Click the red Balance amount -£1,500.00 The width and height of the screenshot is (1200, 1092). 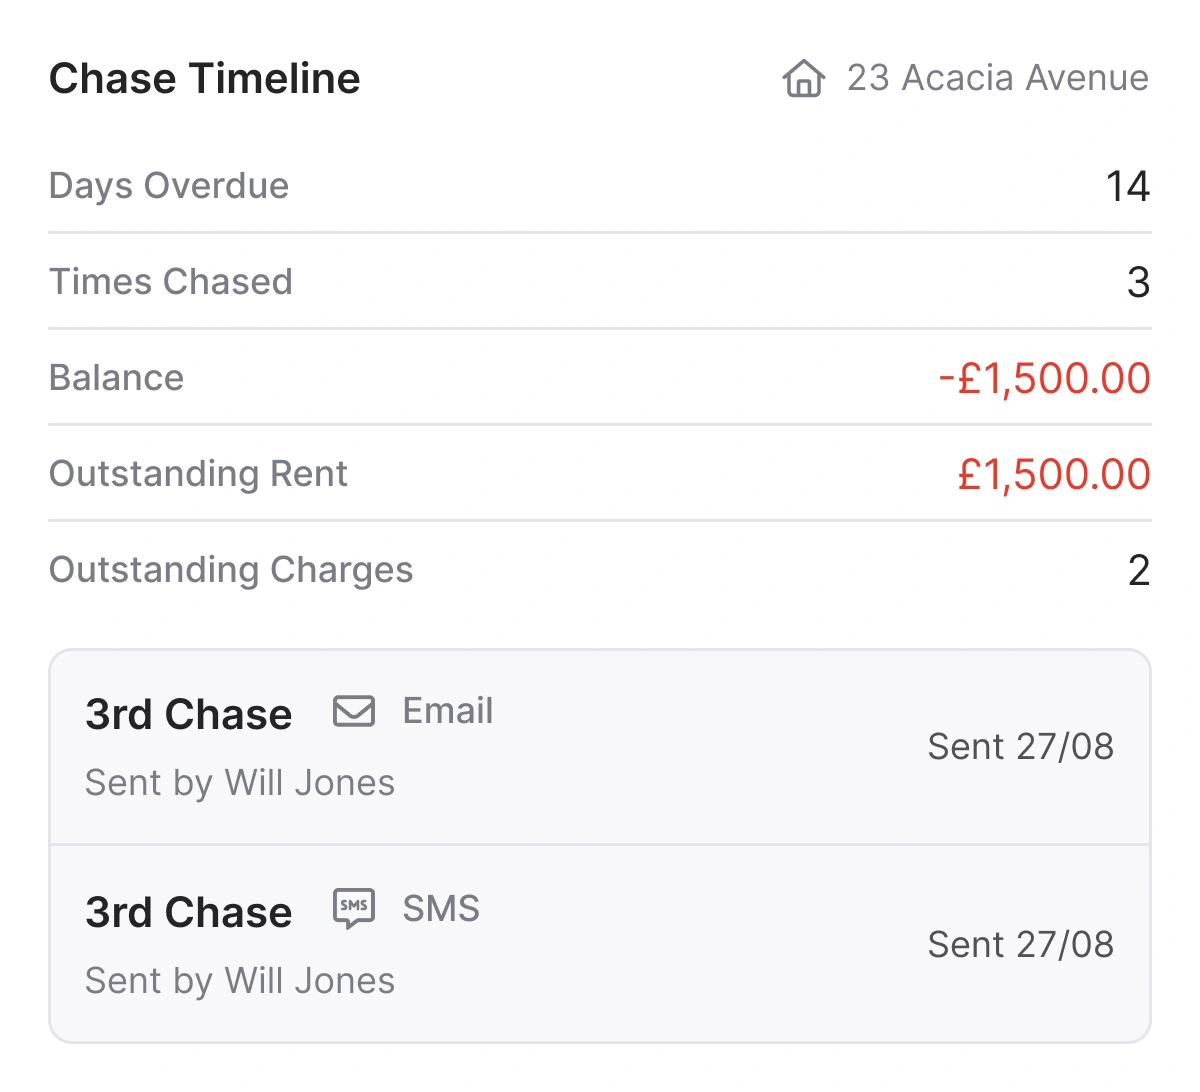click(x=1043, y=378)
